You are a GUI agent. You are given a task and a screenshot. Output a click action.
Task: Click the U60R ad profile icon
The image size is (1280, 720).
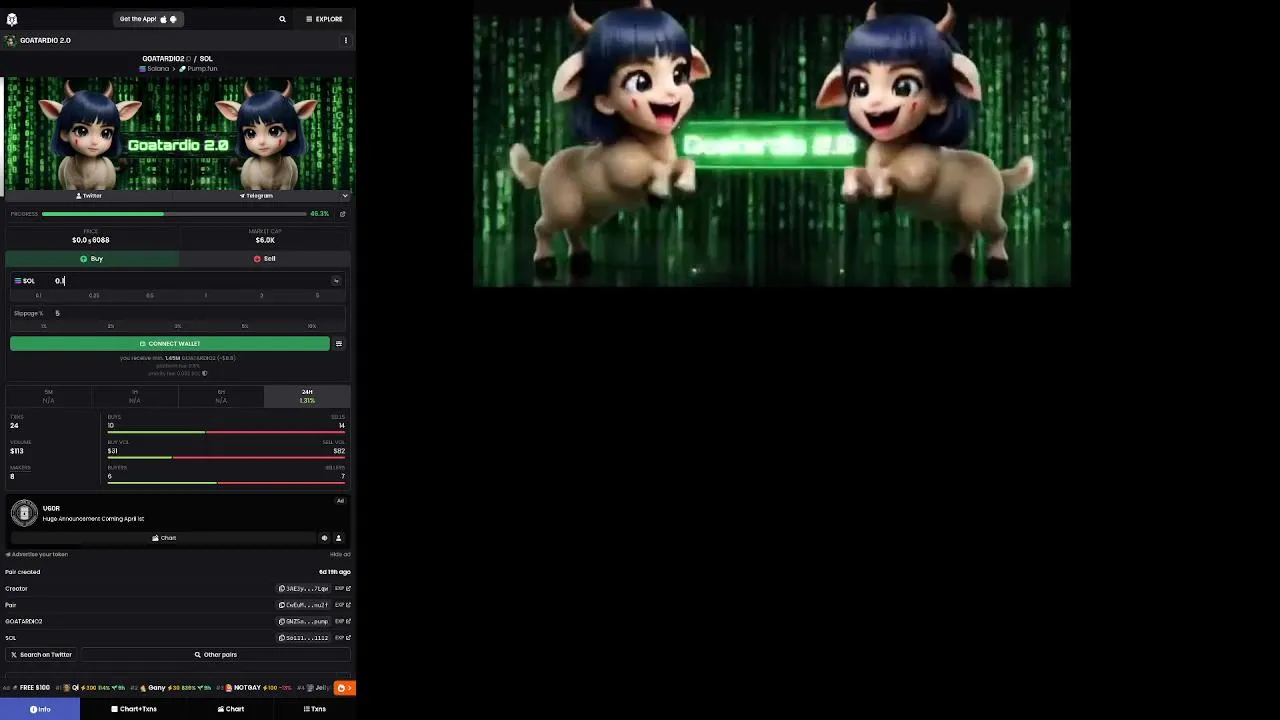[x=338, y=538]
